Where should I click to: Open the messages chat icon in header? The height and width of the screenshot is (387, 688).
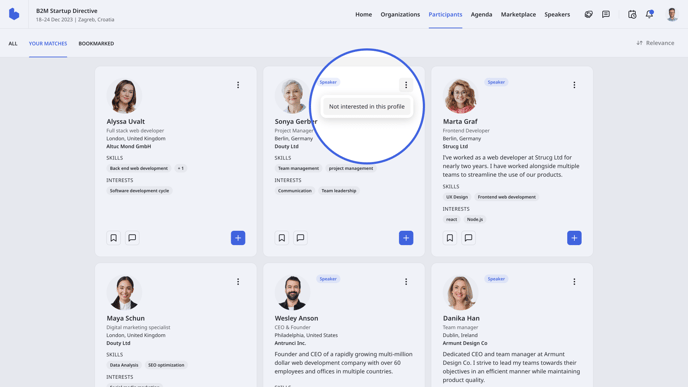point(606,14)
